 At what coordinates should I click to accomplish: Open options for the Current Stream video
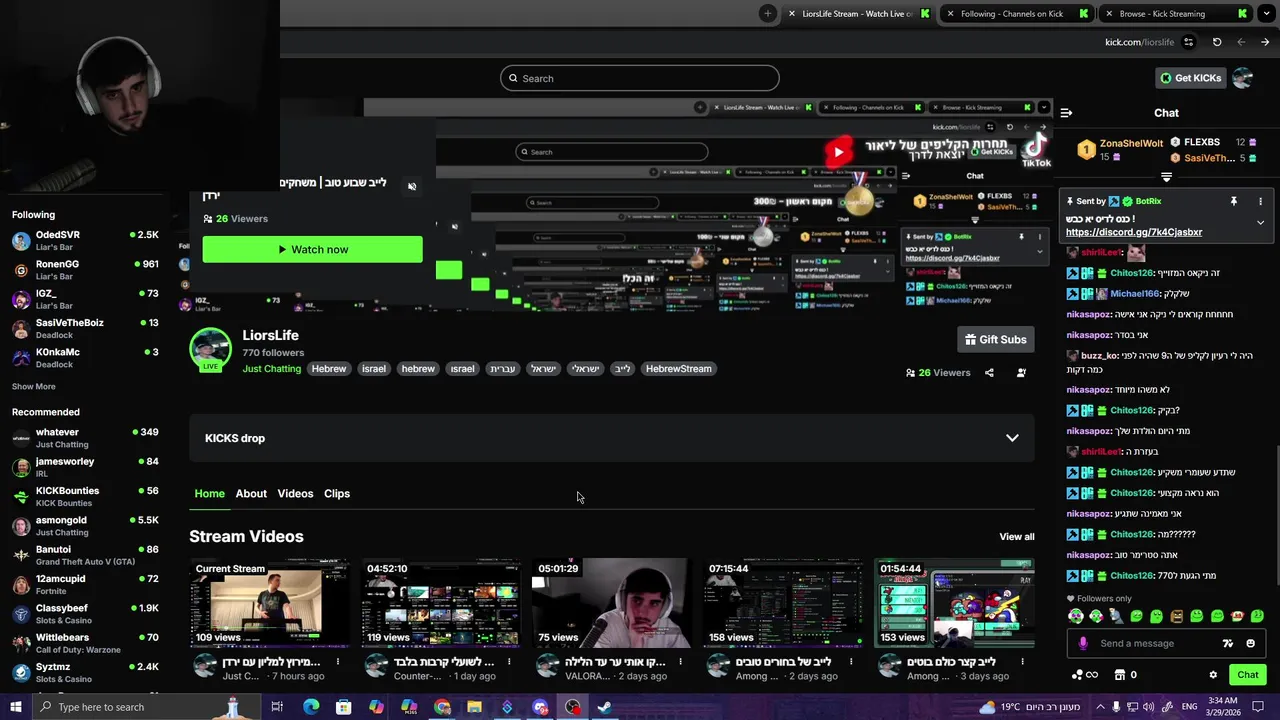pyautogui.click(x=338, y=662)
